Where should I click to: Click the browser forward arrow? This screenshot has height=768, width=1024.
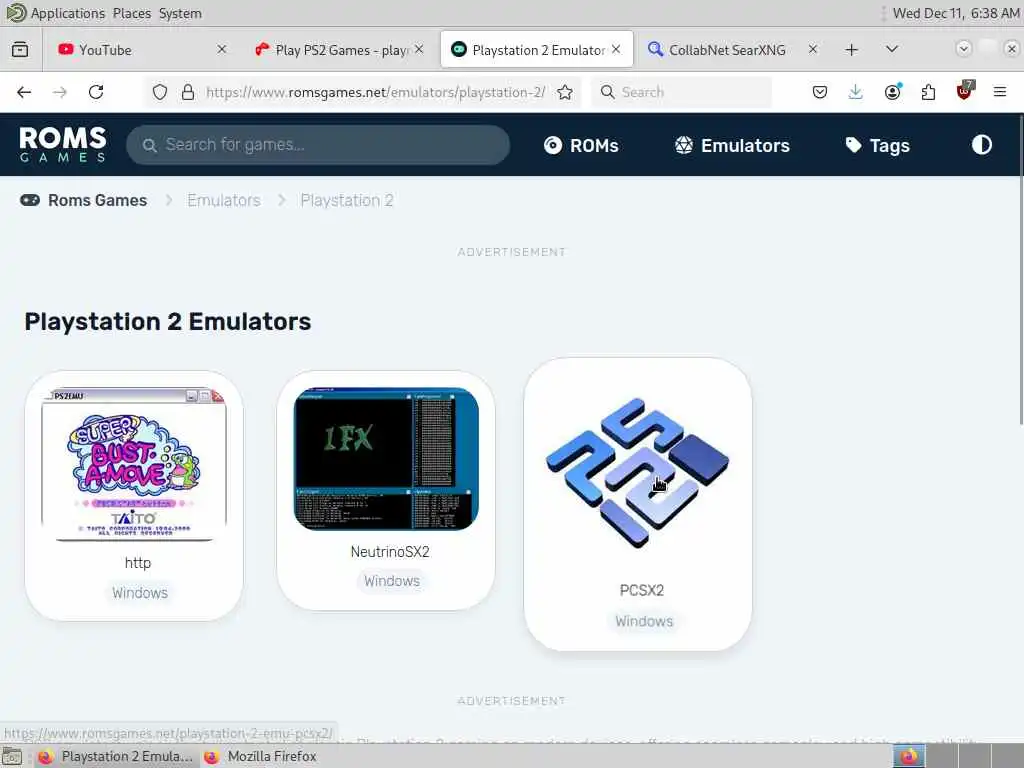pos(60,92)
